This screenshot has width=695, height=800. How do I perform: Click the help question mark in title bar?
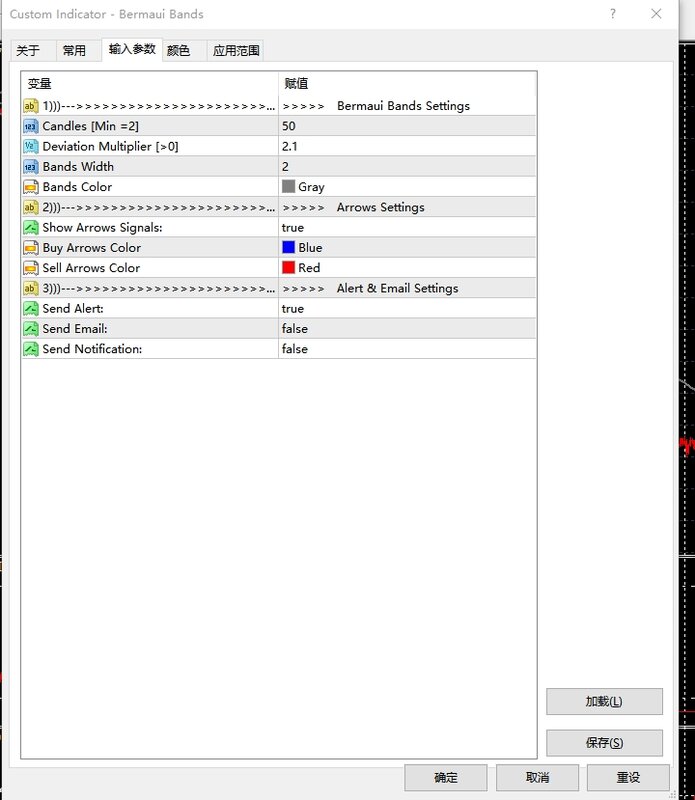(x=612, y=14)
